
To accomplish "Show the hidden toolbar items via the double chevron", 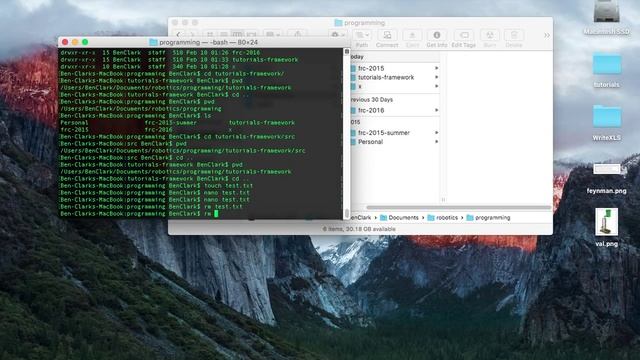I will tap(547, 36).
